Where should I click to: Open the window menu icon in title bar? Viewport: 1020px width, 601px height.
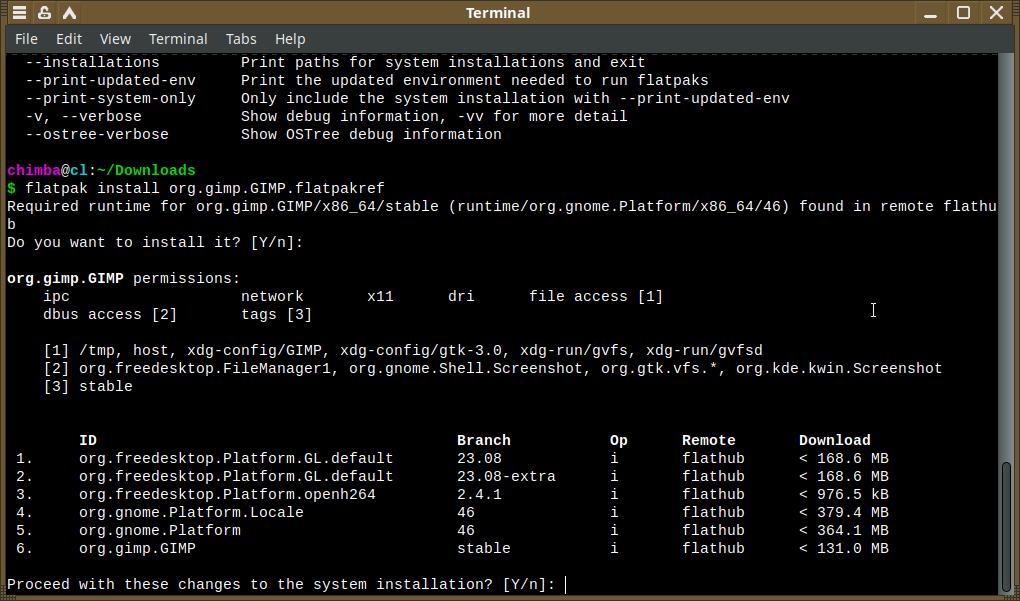coord(18,13)
